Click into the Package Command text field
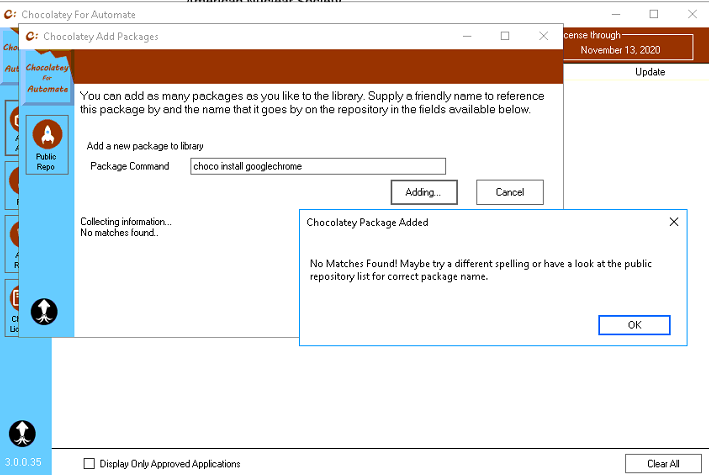The image size is (709, 475). coord(317,167)
